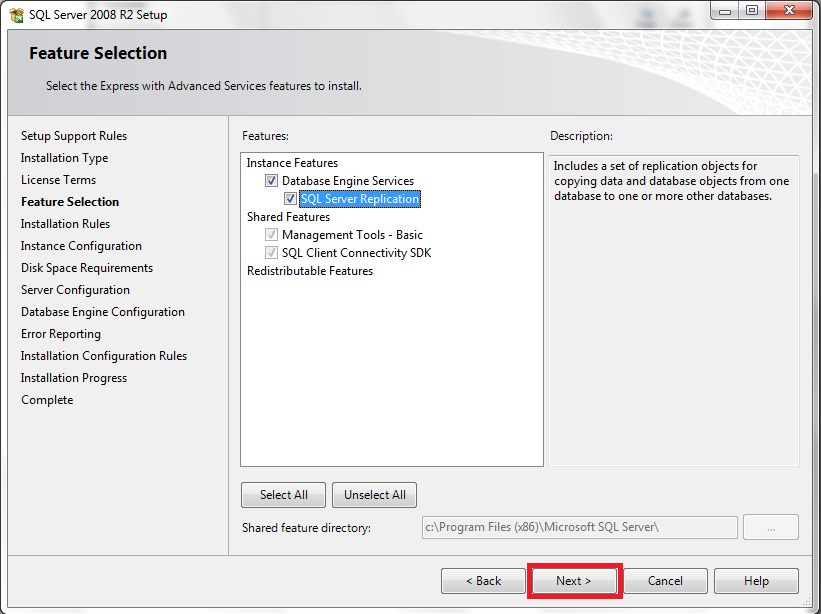
Task: Click the Installation Progress step
Action: 74,378
